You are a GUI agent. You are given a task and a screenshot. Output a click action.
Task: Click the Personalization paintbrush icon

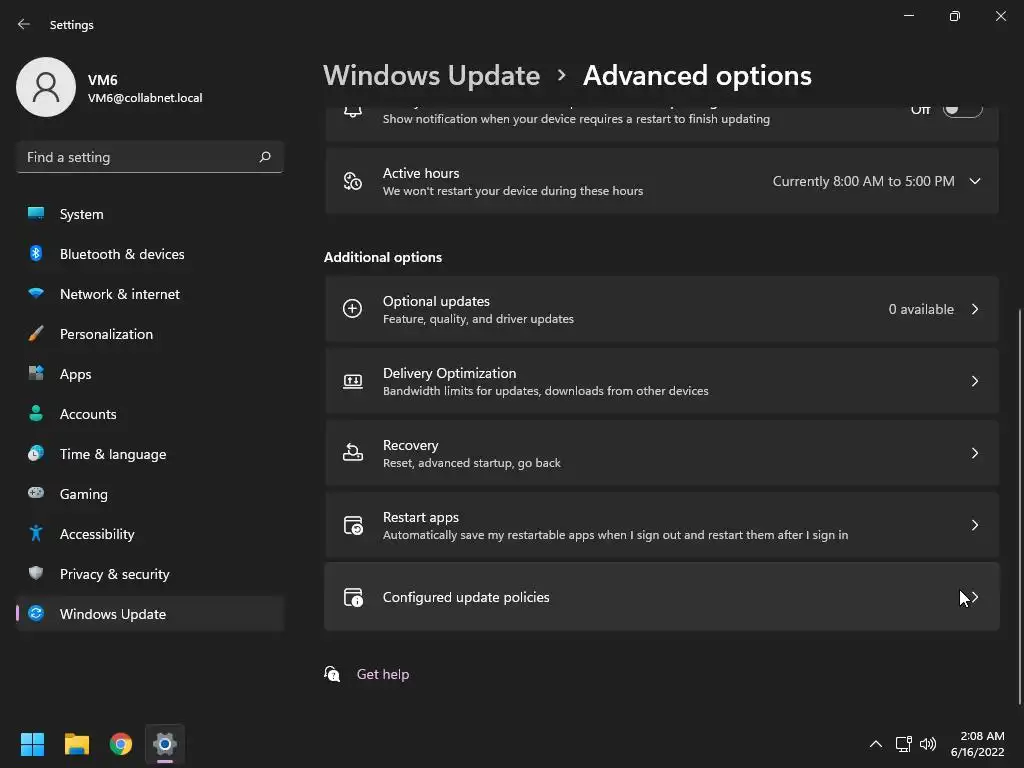(x=36, y=334)
